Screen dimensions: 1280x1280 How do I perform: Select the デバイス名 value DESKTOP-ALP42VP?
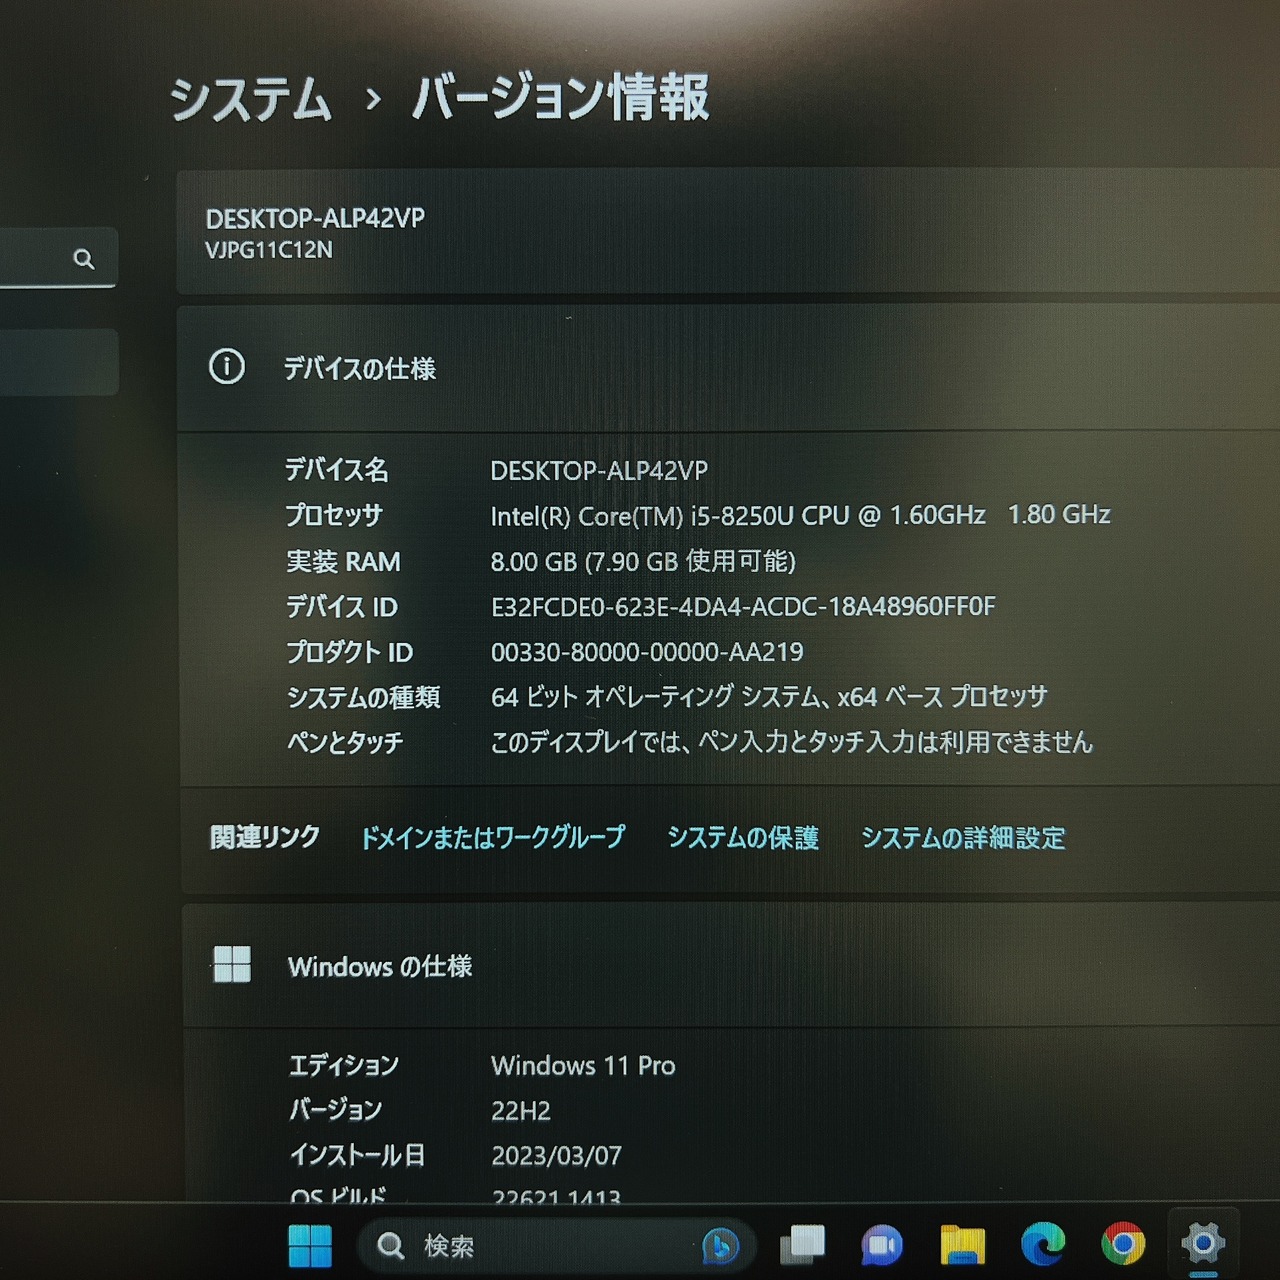click(599, 470)
